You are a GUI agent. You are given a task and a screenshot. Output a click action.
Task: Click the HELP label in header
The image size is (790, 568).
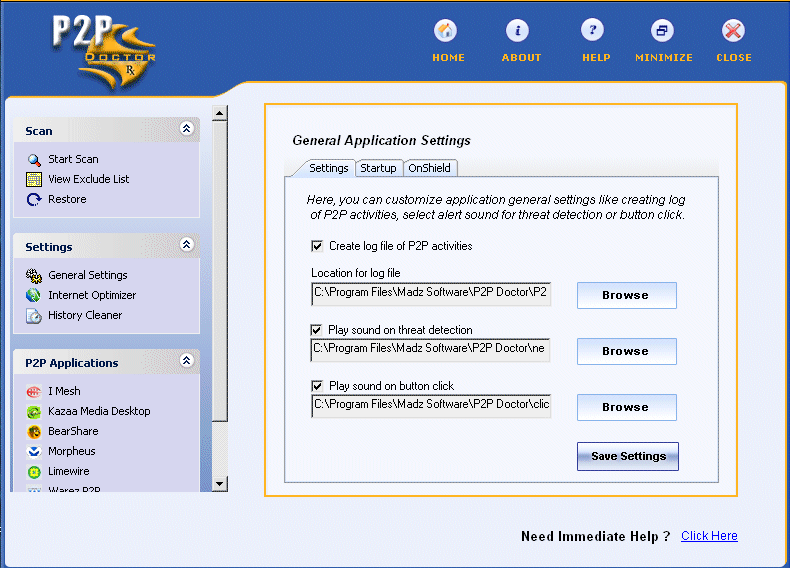pos(596,57)
